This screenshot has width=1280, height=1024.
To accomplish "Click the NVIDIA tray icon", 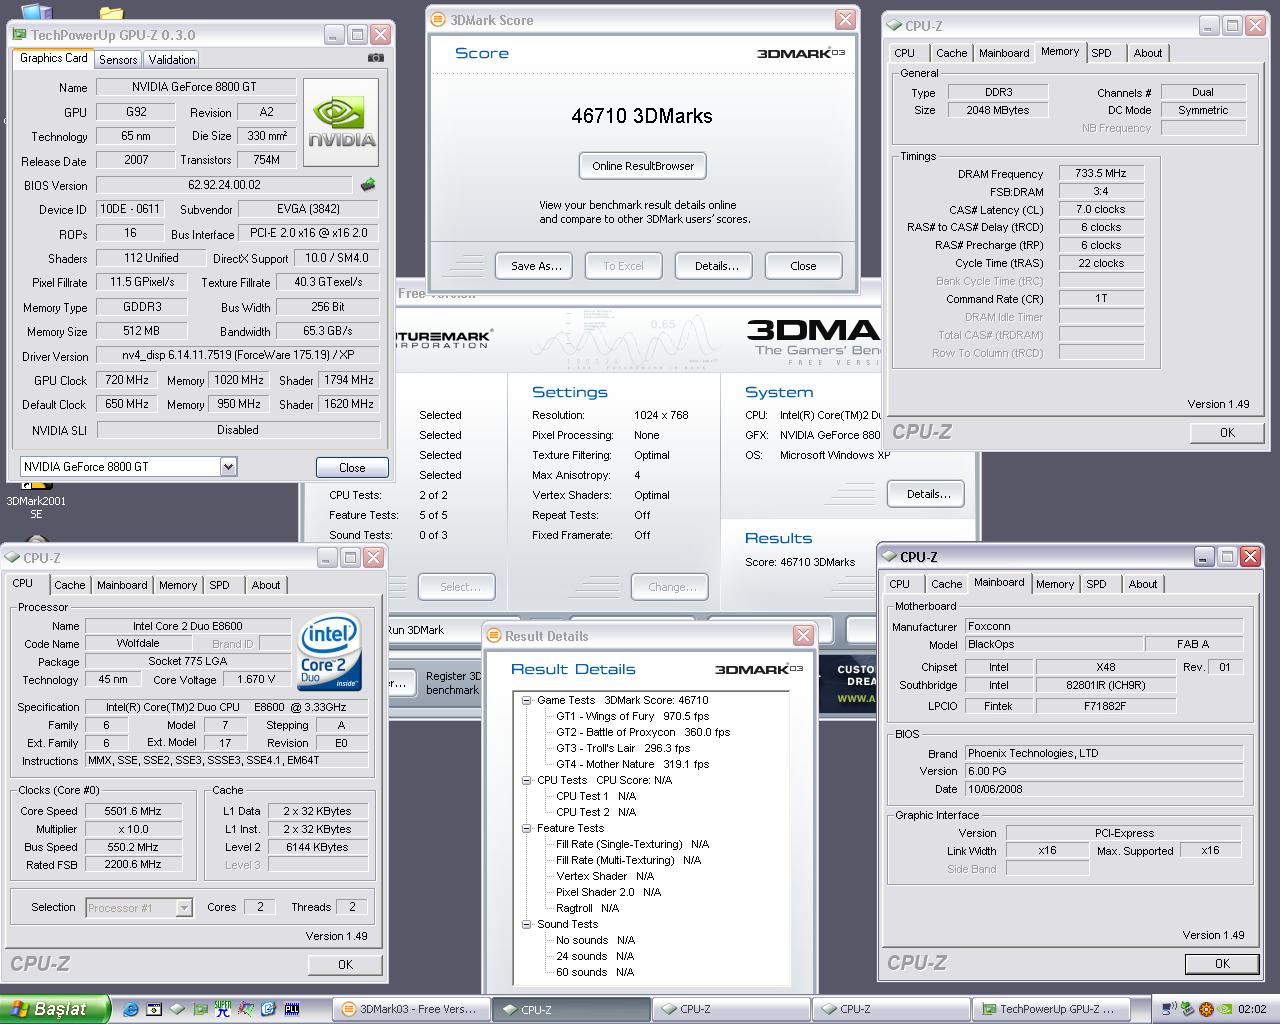I will (x=1224, y=1009).
